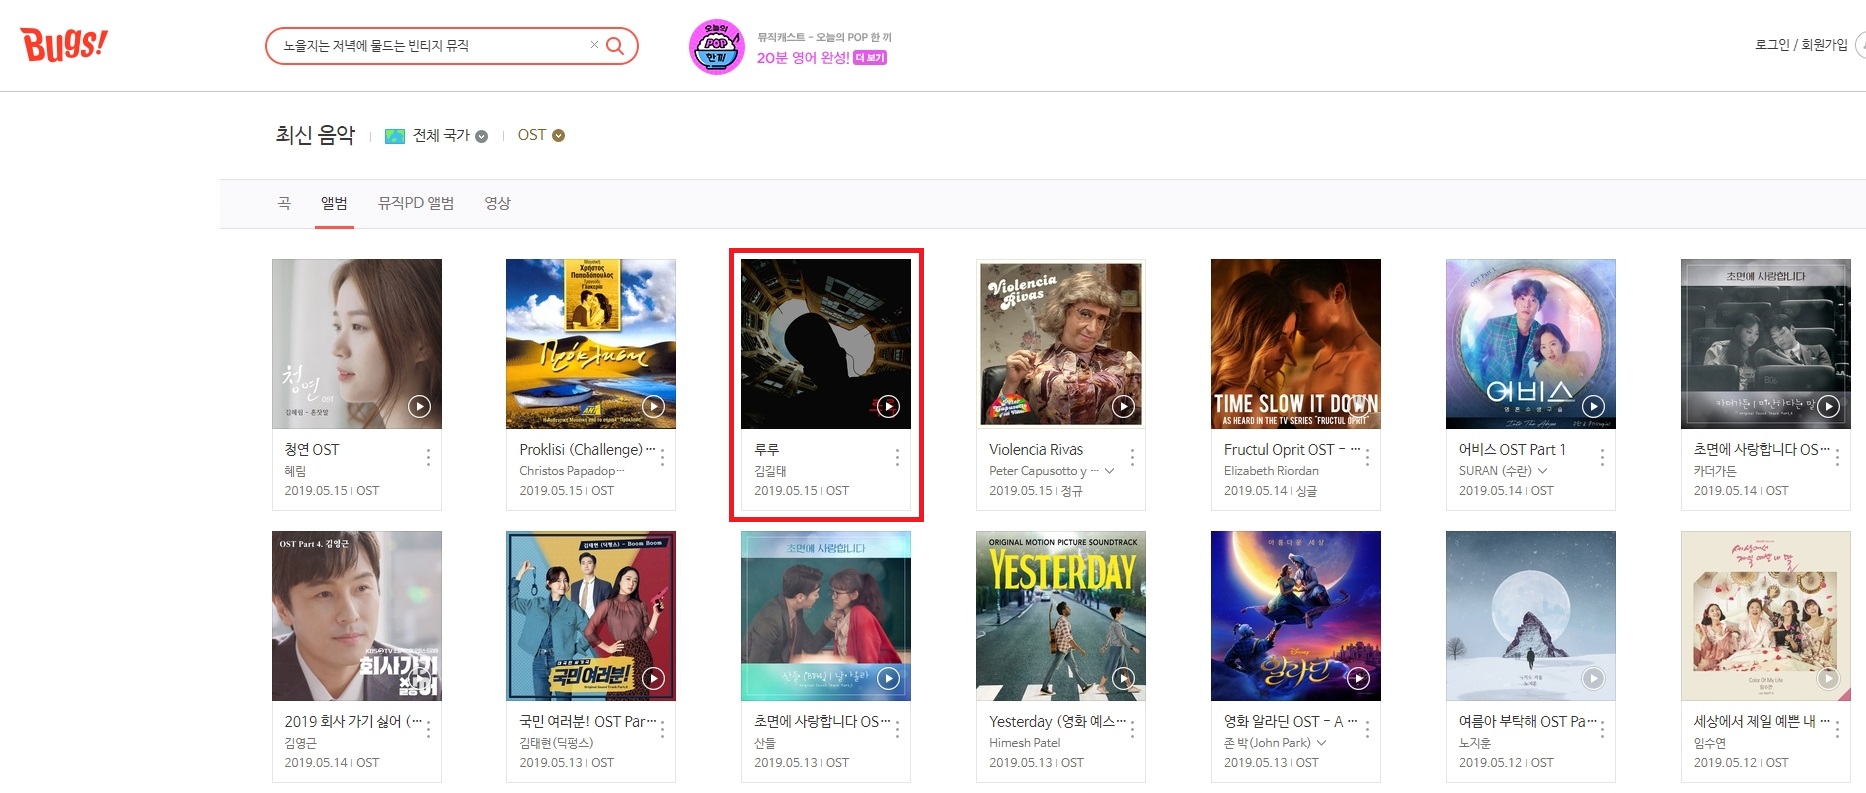Clear the search text with the X icon

pyautogui.click(x=594, y=45)
